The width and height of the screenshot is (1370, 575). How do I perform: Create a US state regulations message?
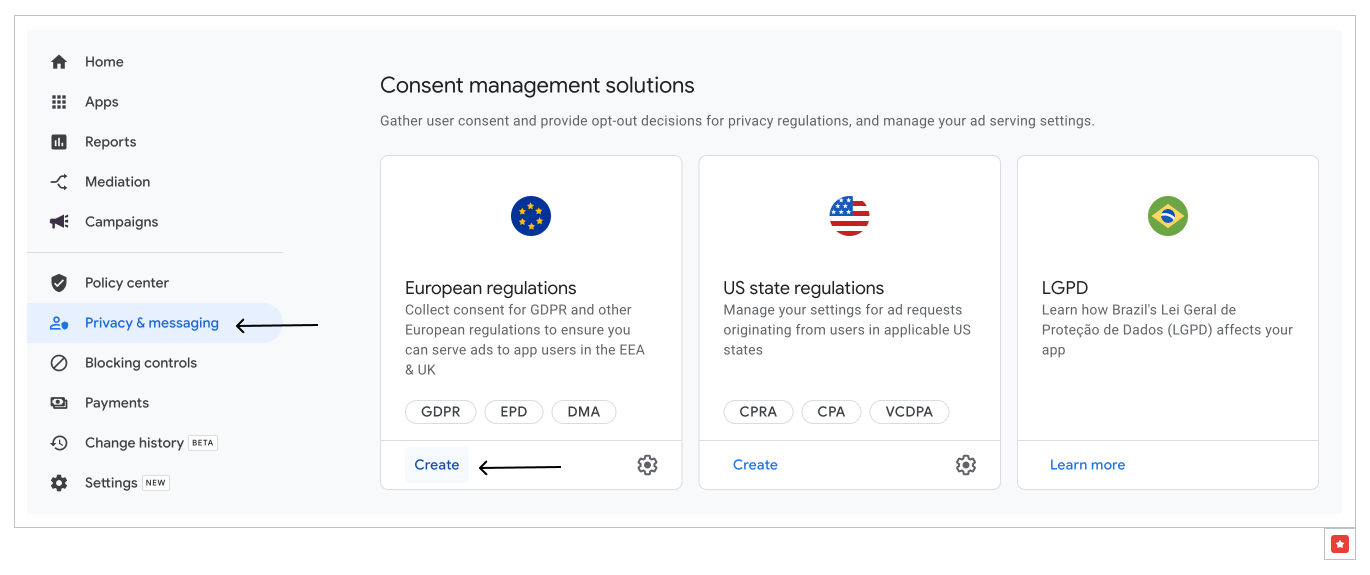coord(755,465)
